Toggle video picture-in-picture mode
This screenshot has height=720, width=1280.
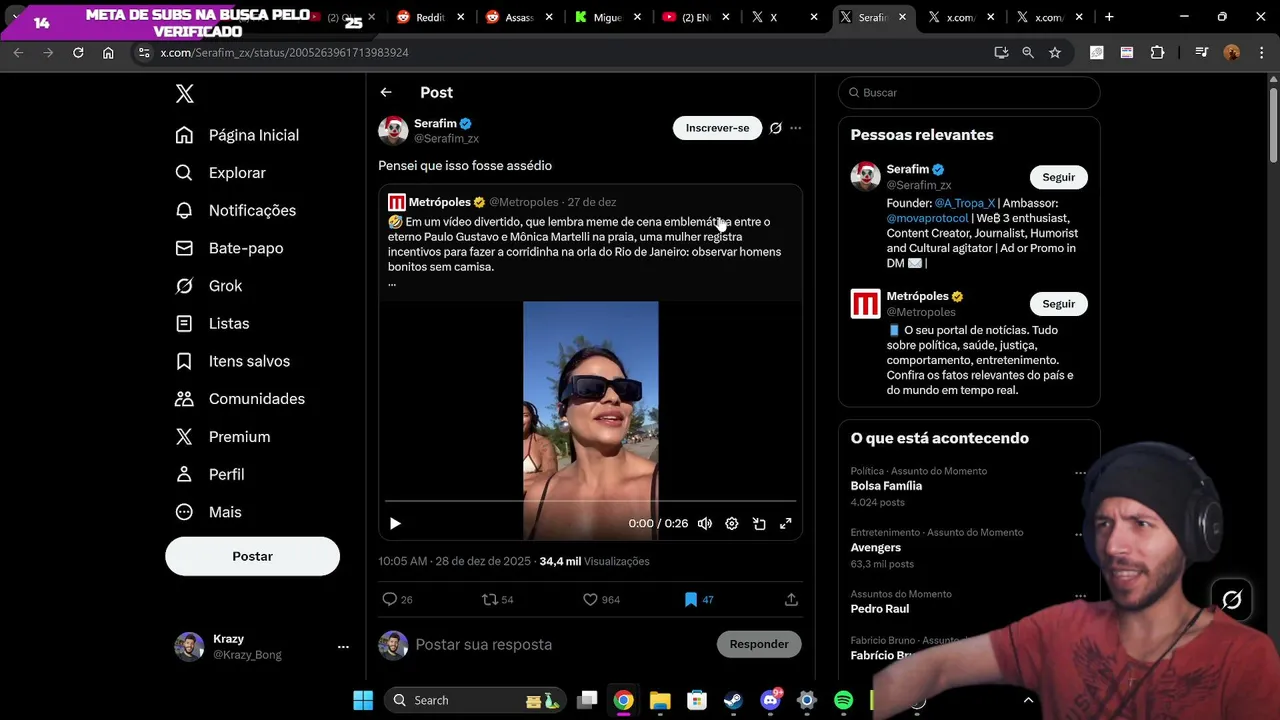tap(759, 523)
